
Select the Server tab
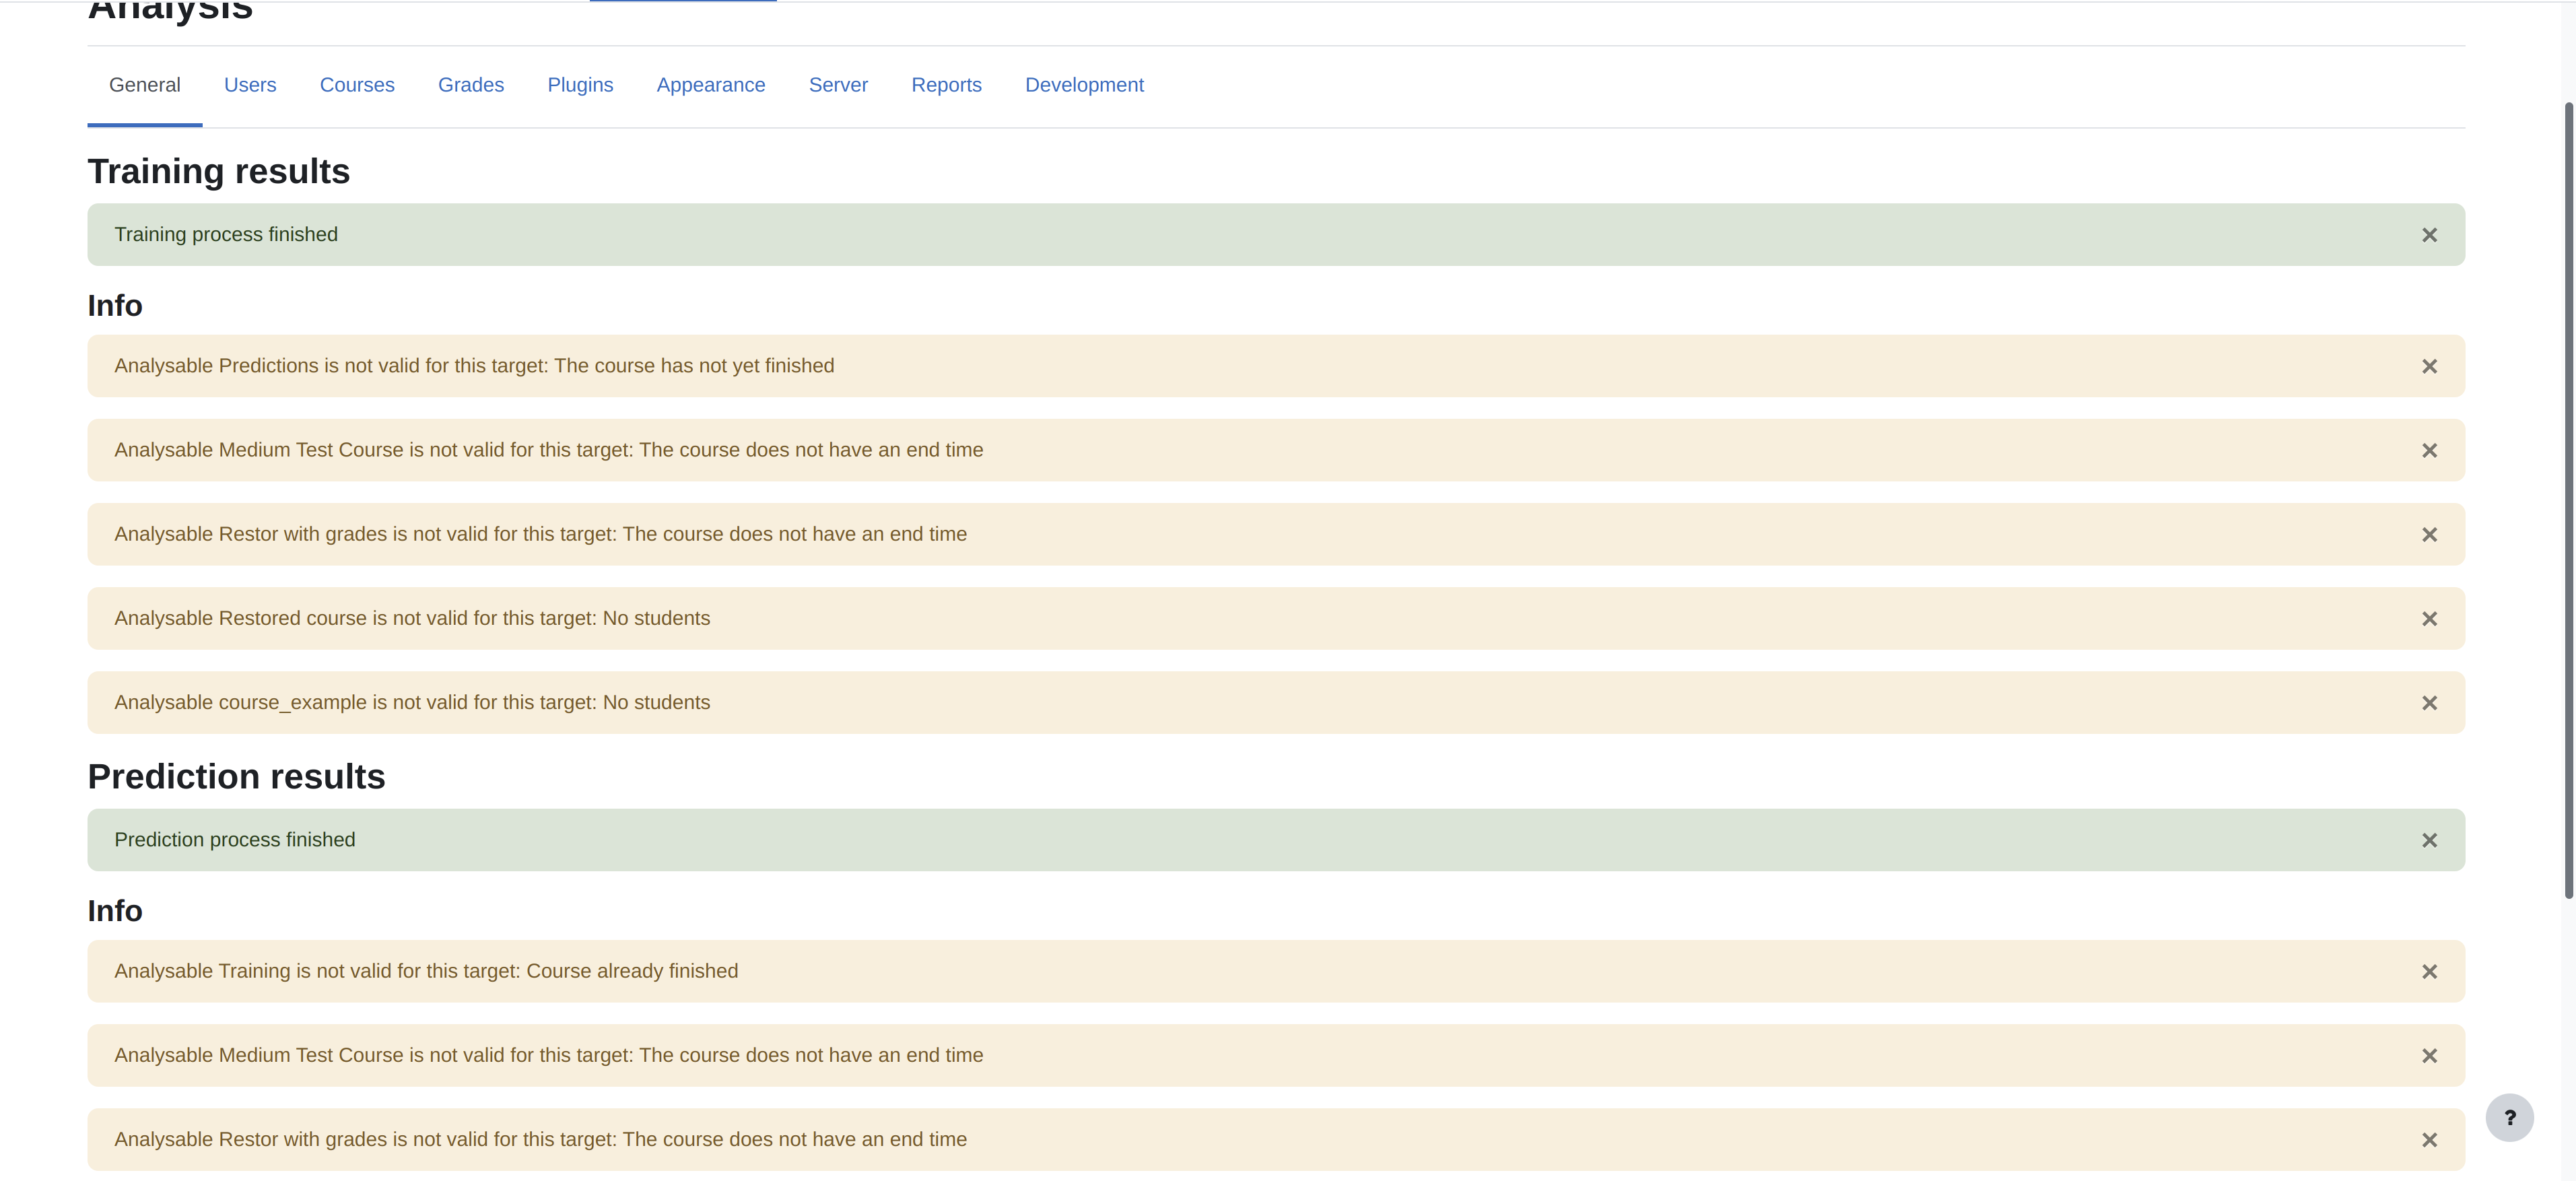tap(838, 85)
